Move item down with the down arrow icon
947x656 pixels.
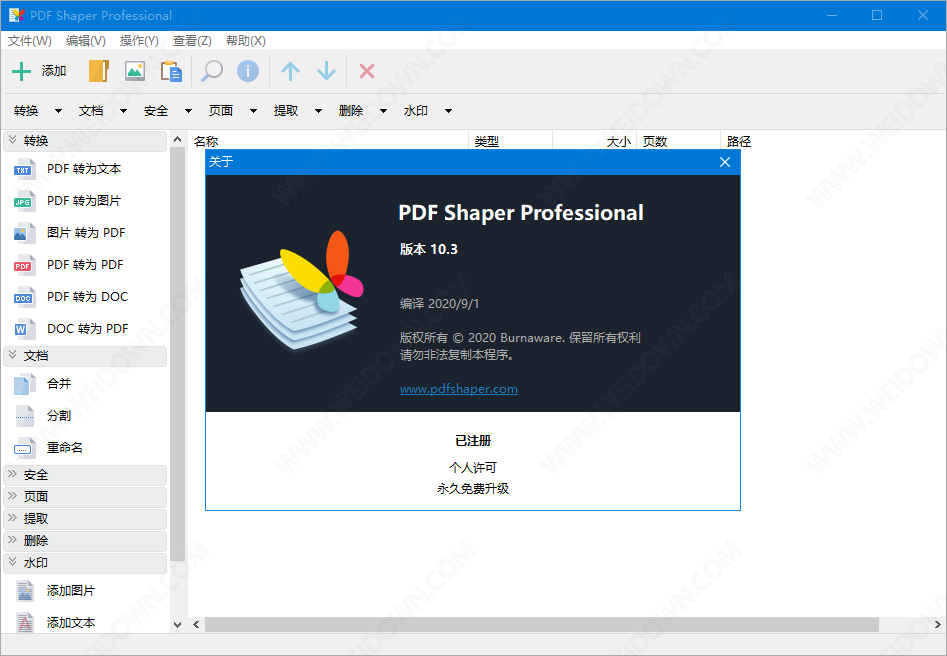[x=326, y=71]
